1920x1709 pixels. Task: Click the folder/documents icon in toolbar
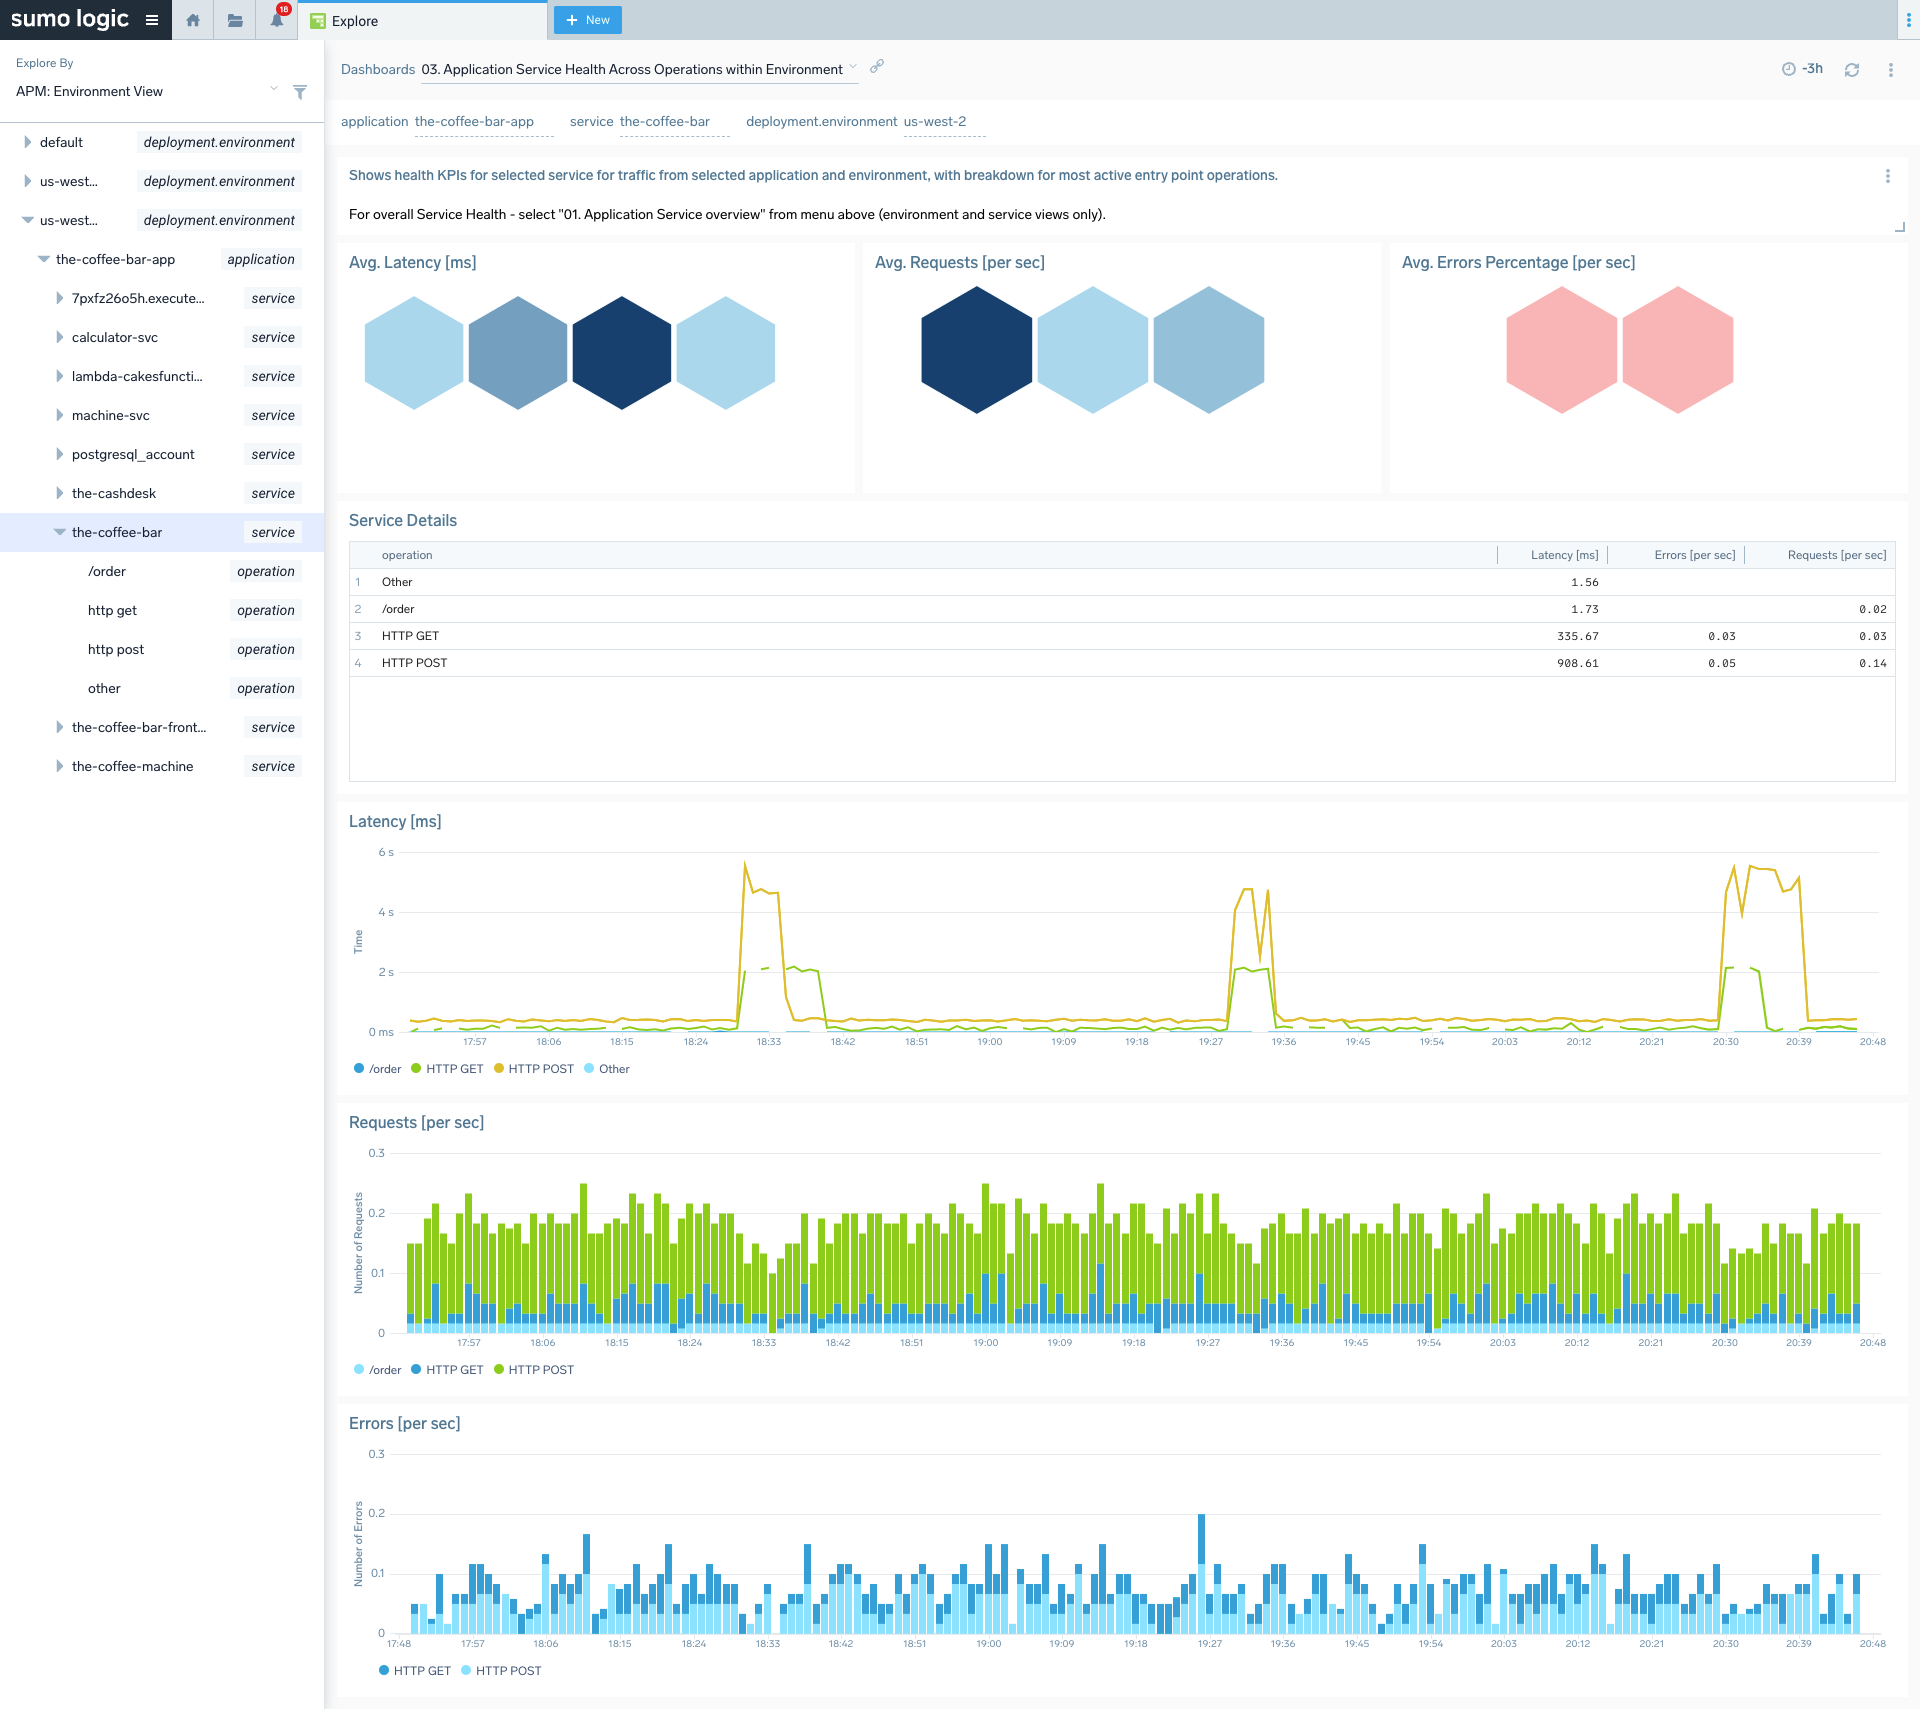pyautogui.click(x=236, y=21)
